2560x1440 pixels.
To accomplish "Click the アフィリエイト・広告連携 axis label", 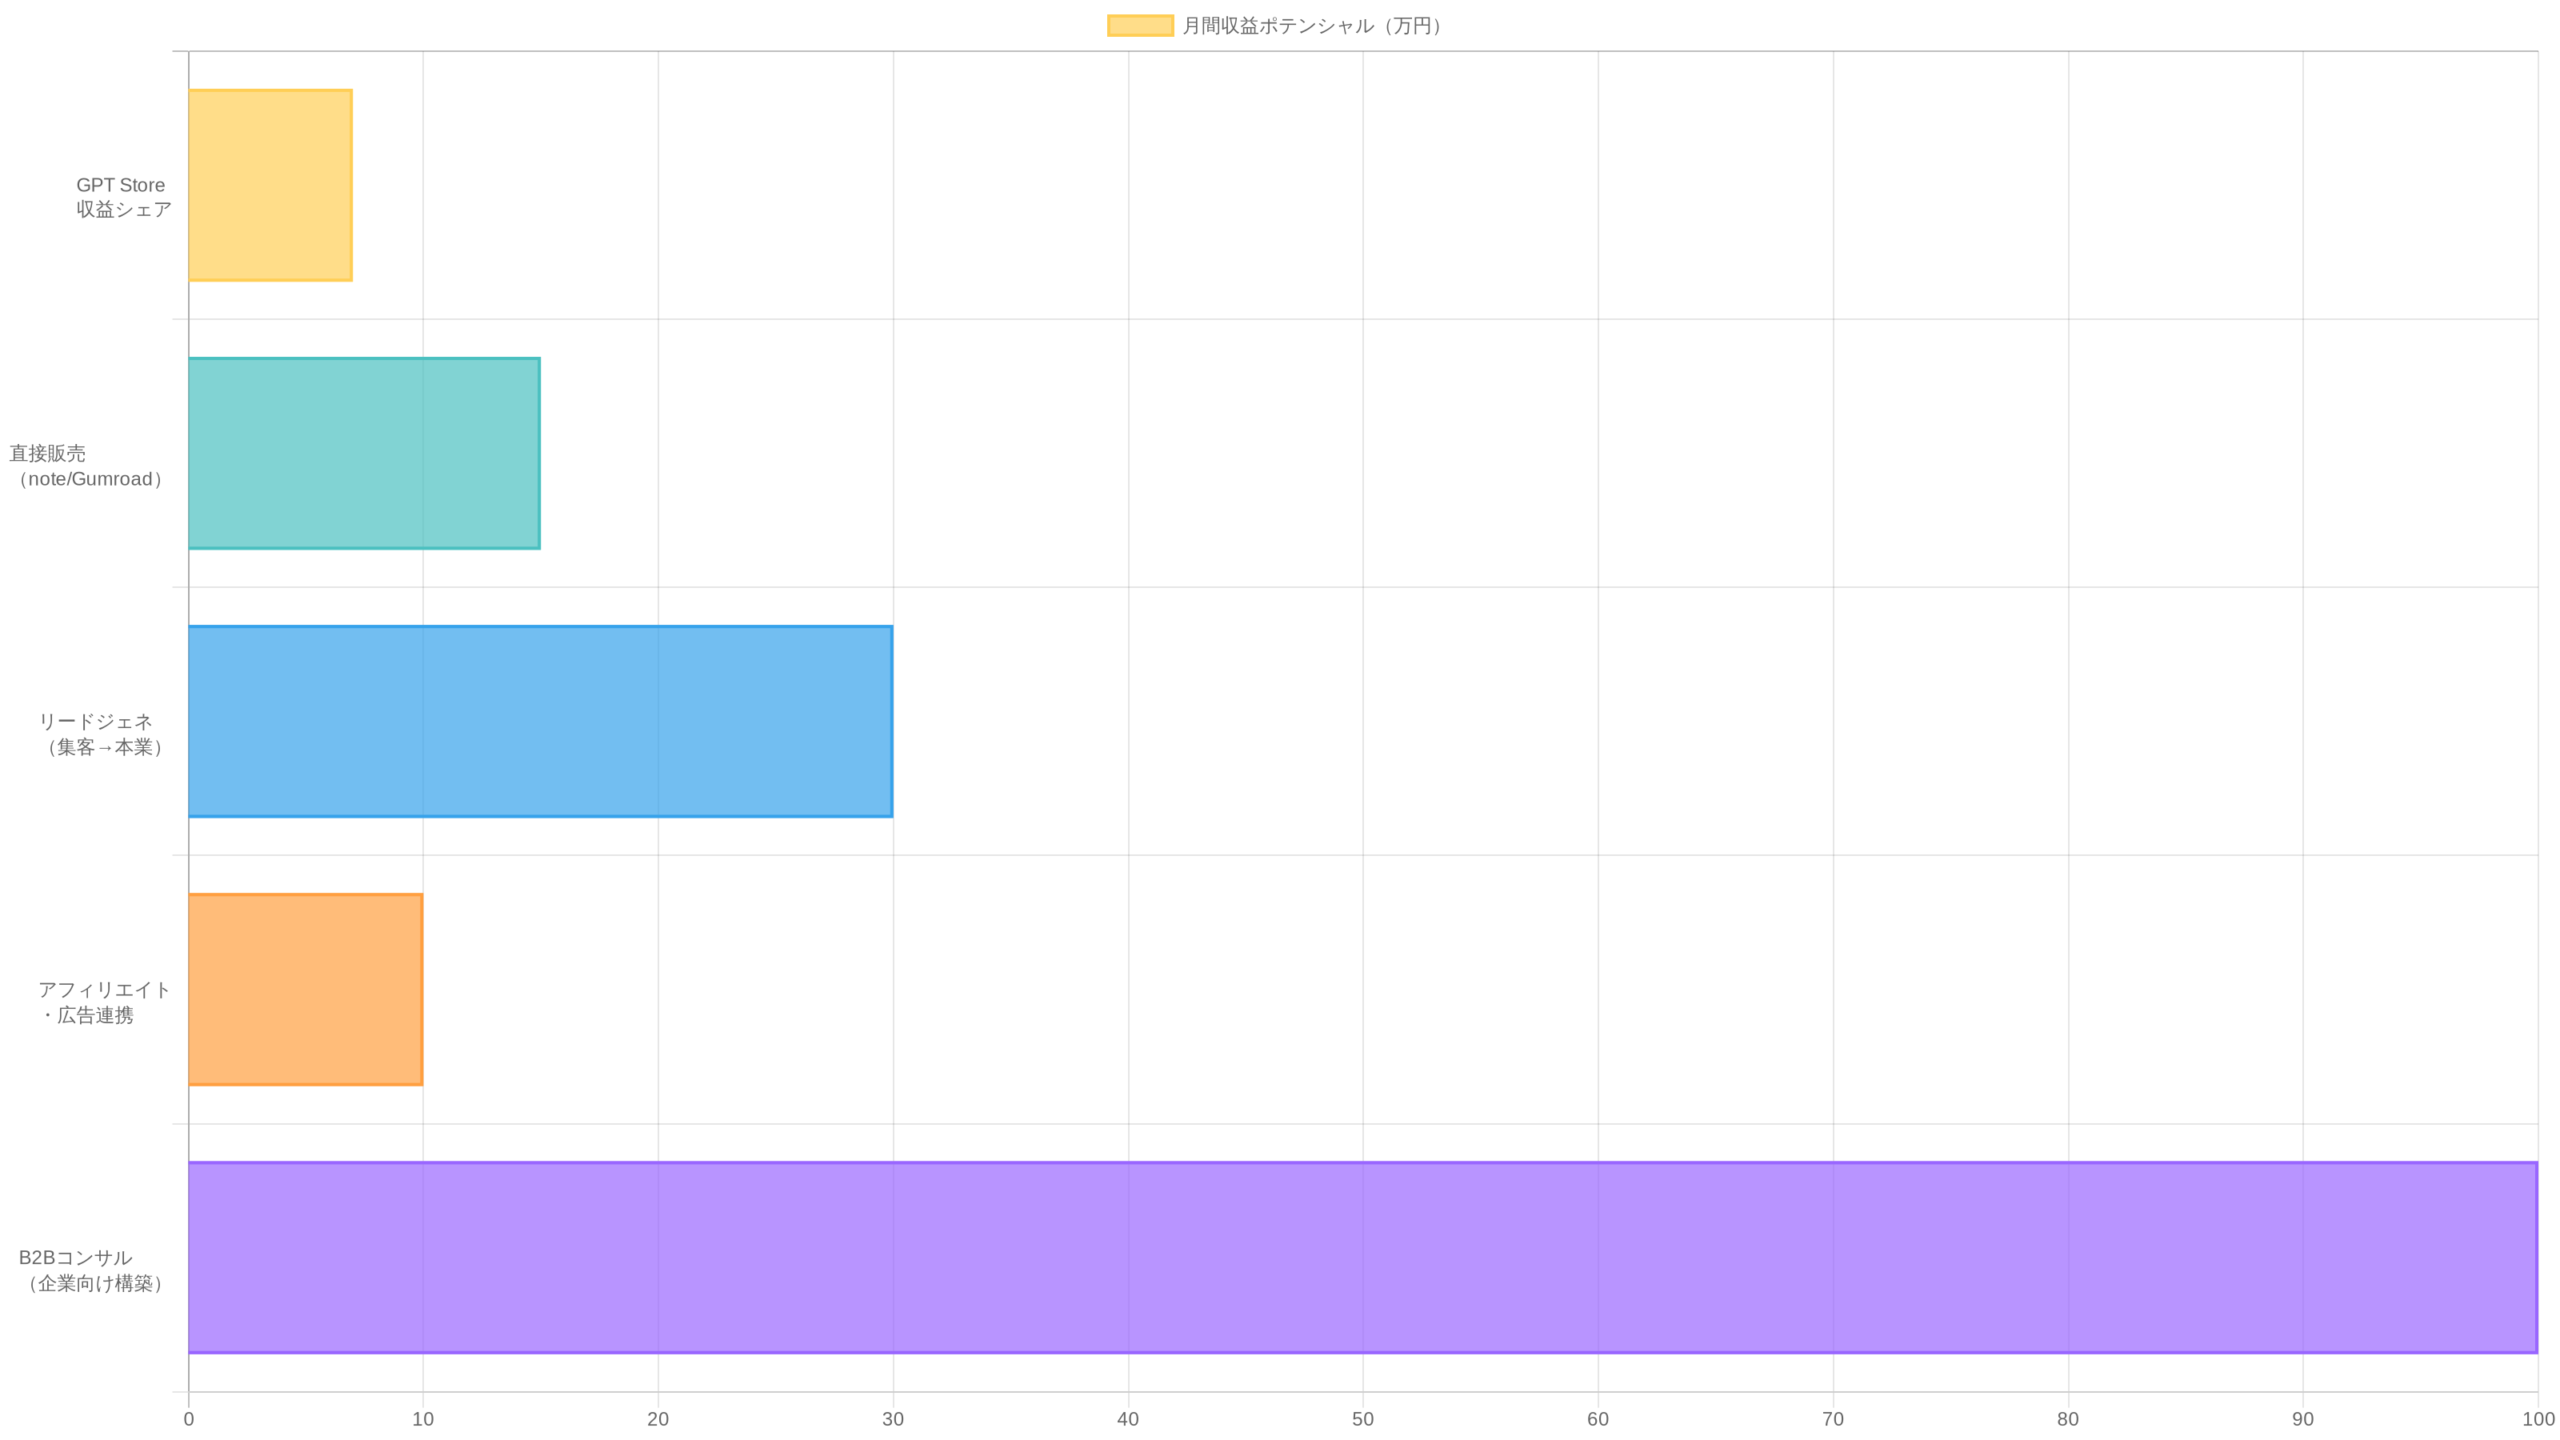I will coord(103,1002).
